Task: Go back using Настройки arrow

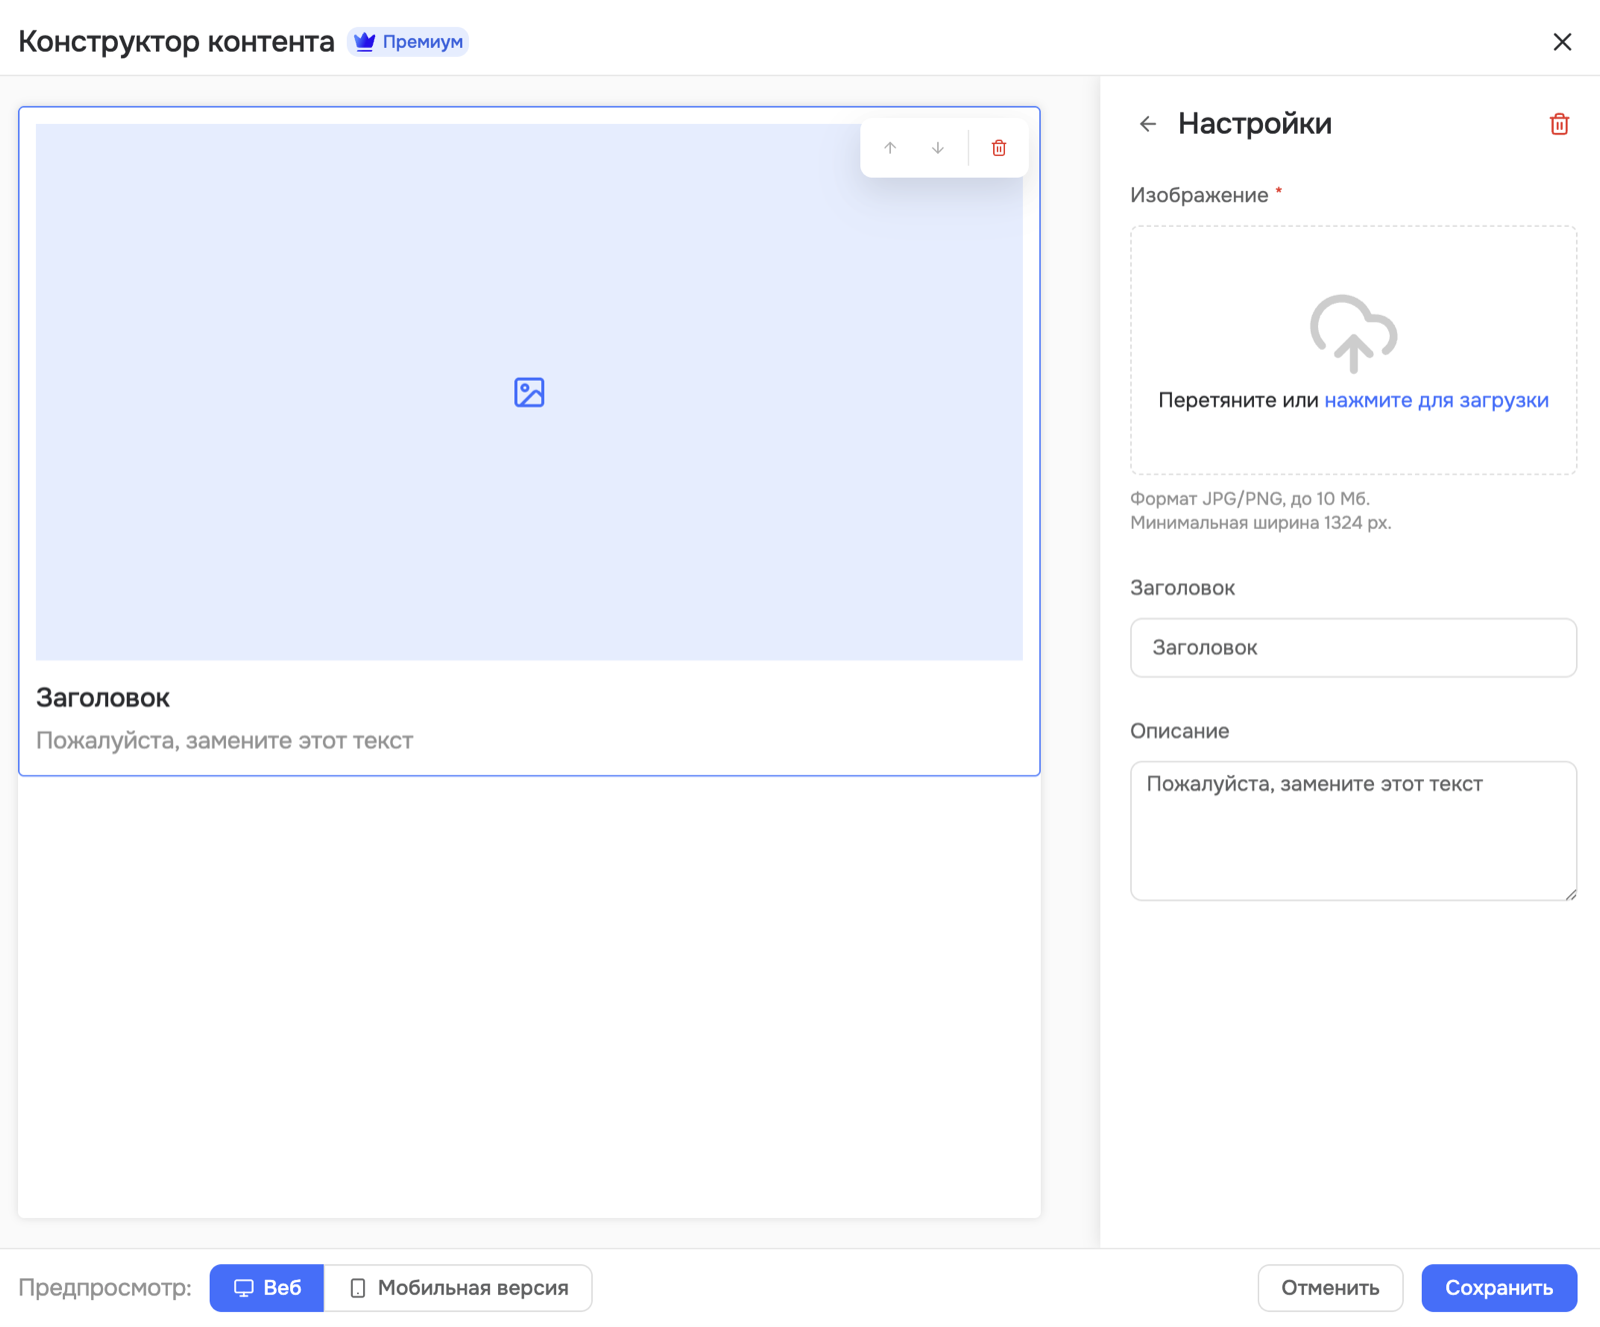Action: click(x=1148, y=124)
